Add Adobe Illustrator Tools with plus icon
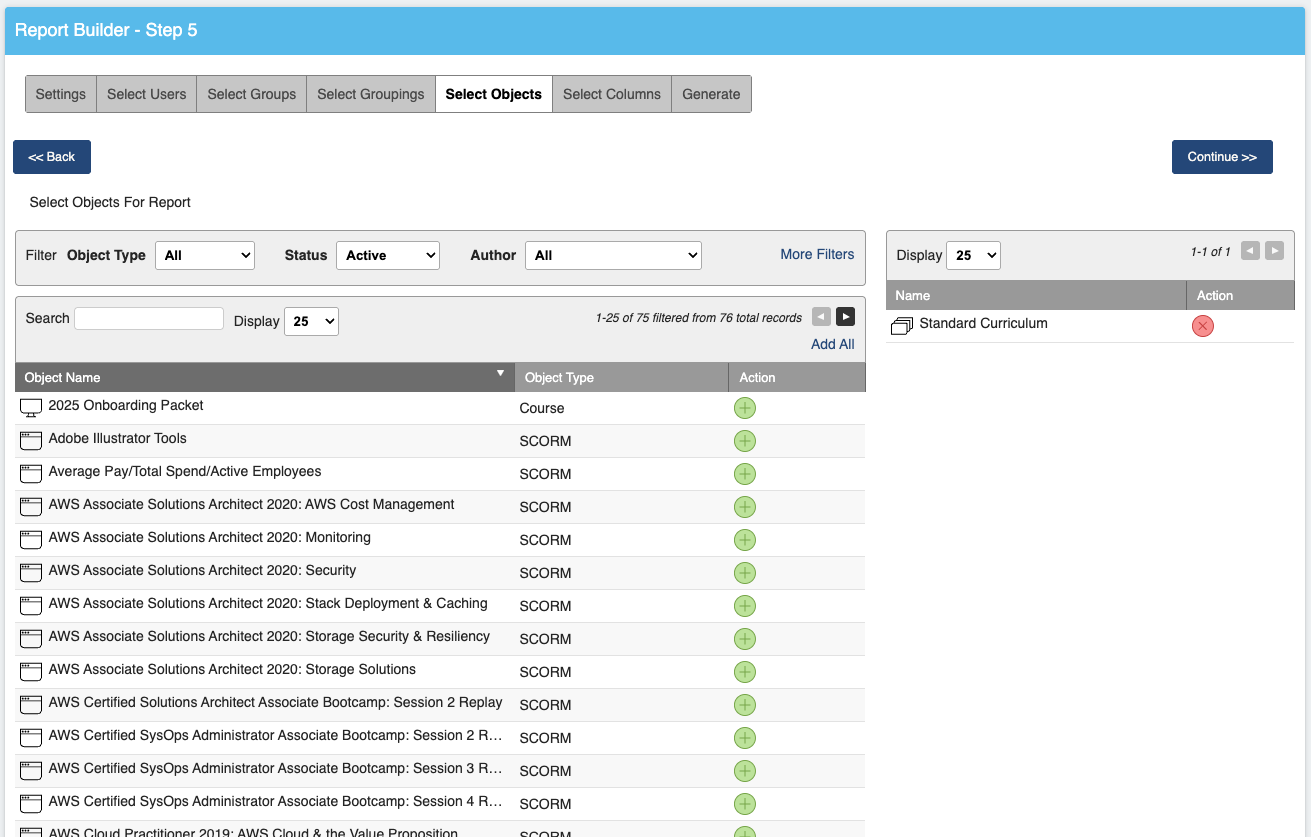 pos(745,441)
